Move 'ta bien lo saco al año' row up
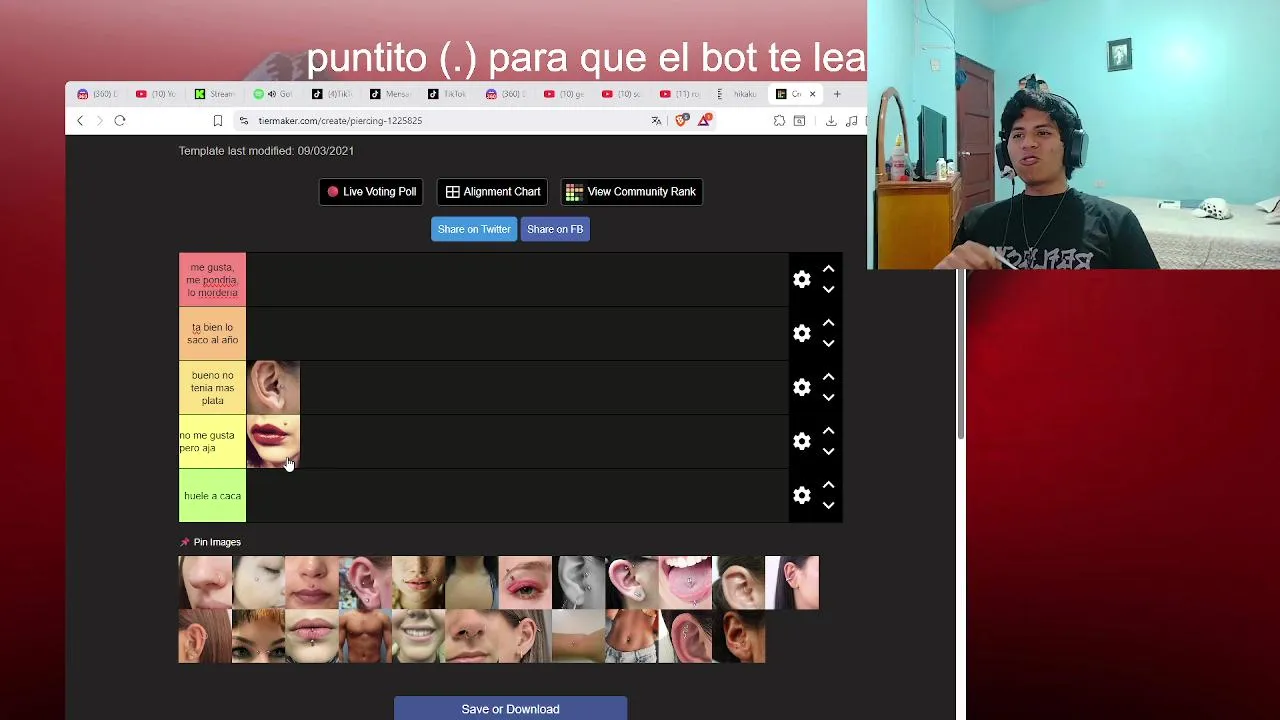1280x720 pixels. (x=828, y=323)
